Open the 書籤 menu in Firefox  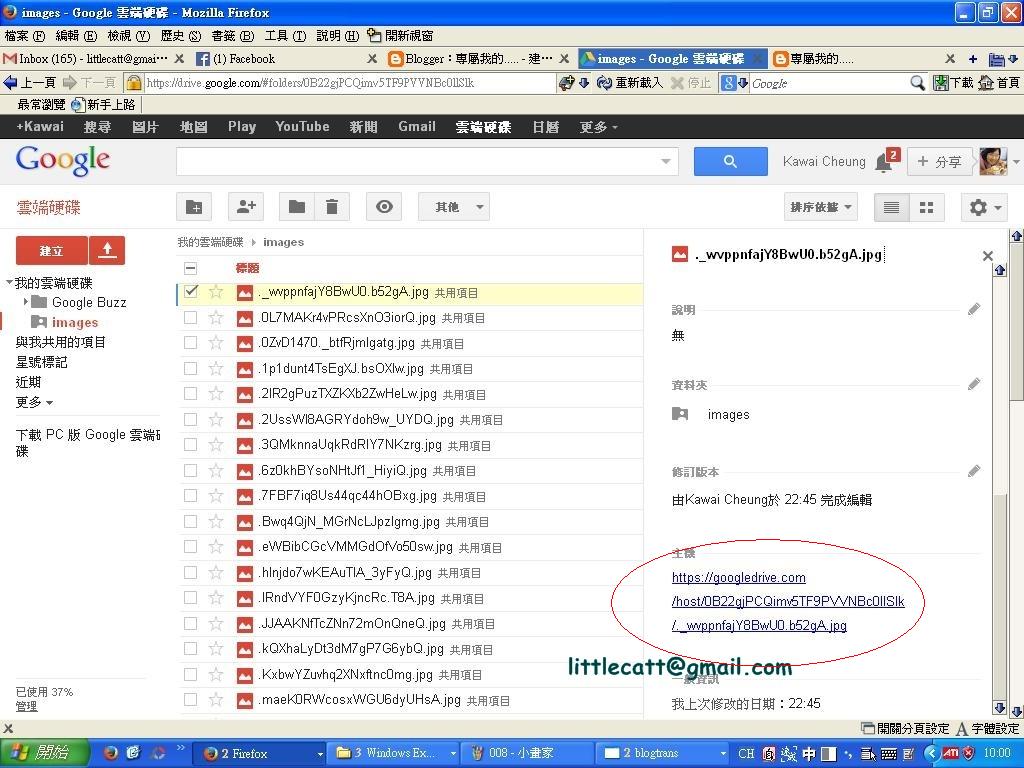click(x=232, y=35)
